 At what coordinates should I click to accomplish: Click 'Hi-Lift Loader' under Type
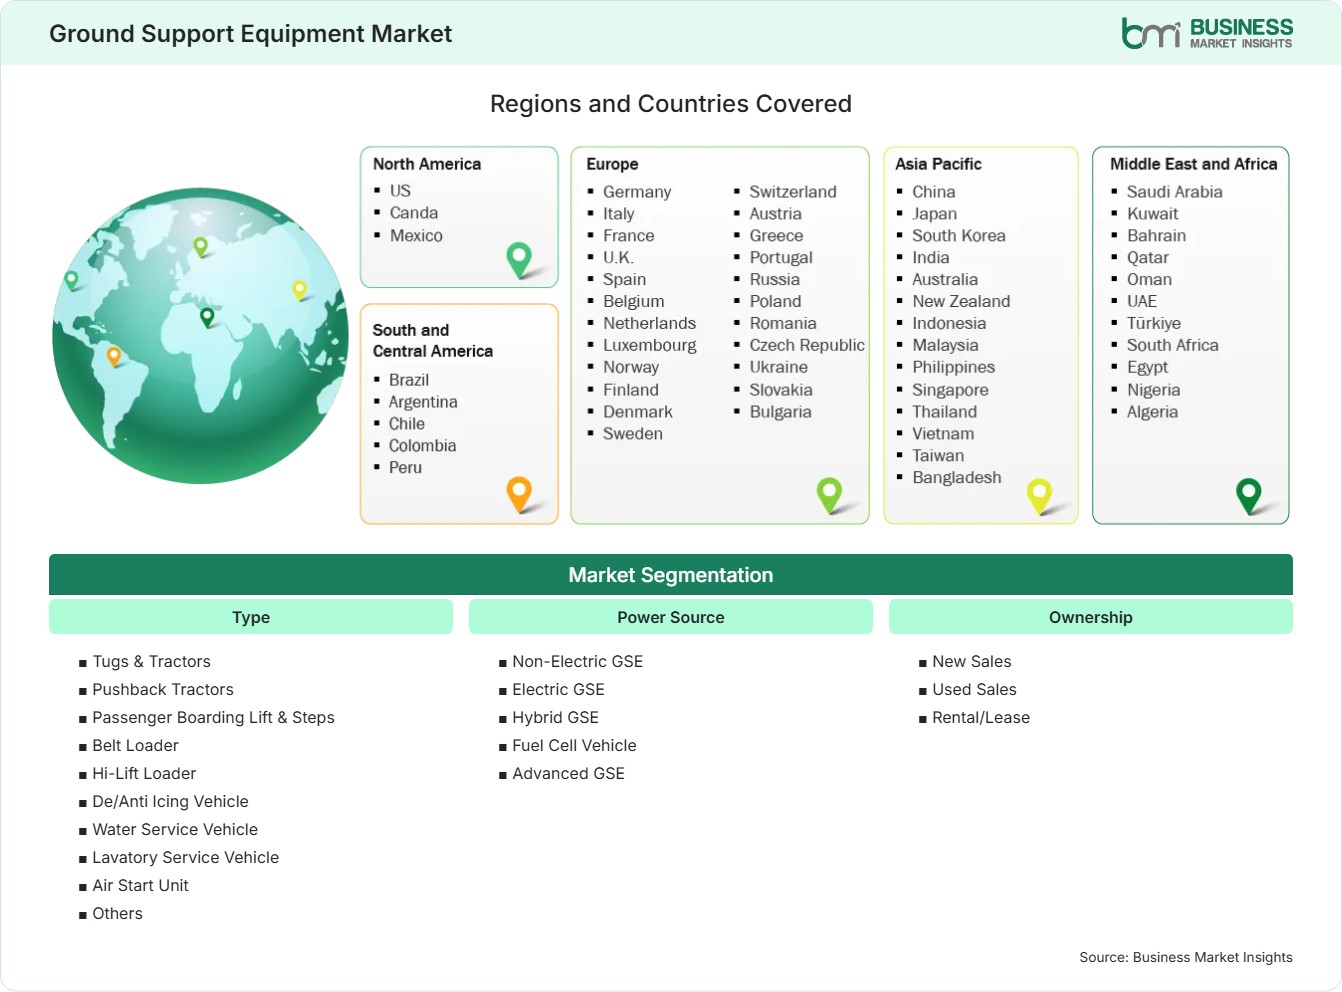pos(144,774)
